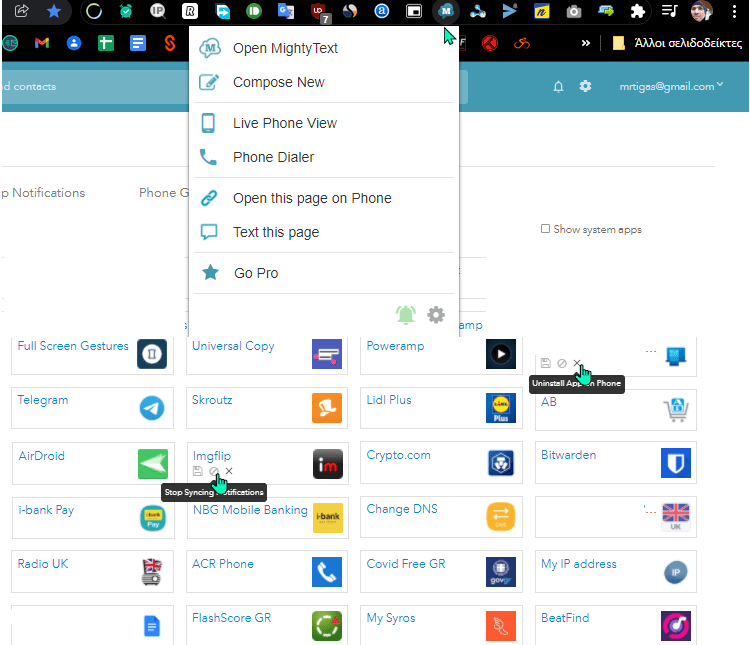Click Google Translate extension icon
Viewport: 750px width, 645px height.
286,11
